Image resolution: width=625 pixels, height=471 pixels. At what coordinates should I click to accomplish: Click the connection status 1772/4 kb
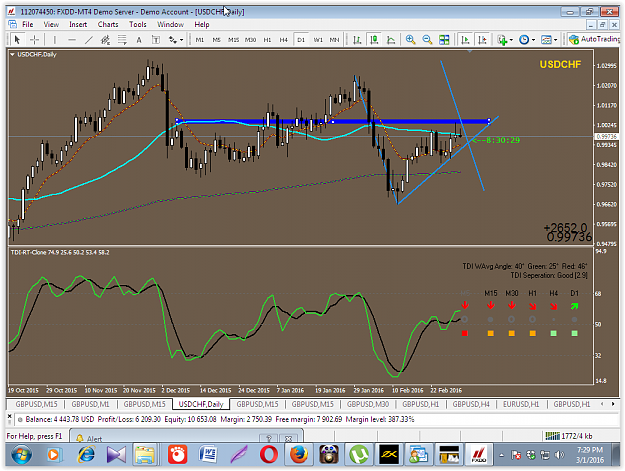(x=569, y=436)
